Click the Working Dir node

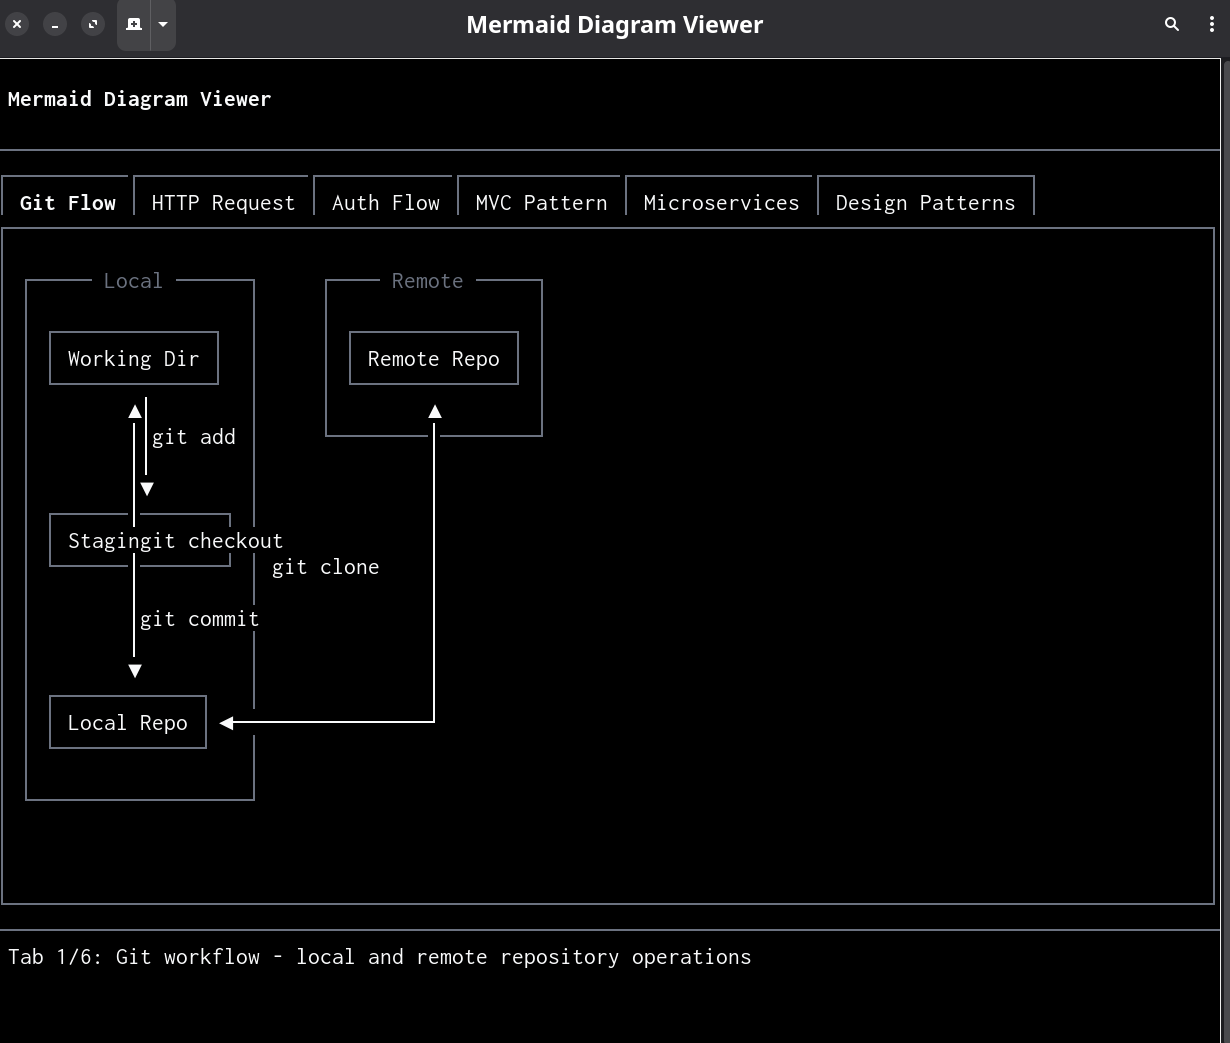tap(133, 359)
